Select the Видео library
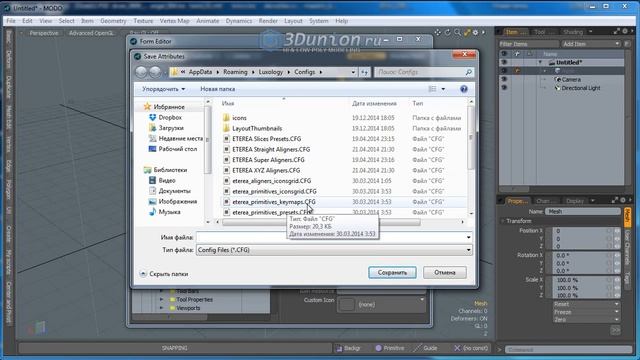Viewport: 640px width, 360px height. pos(167,180)
